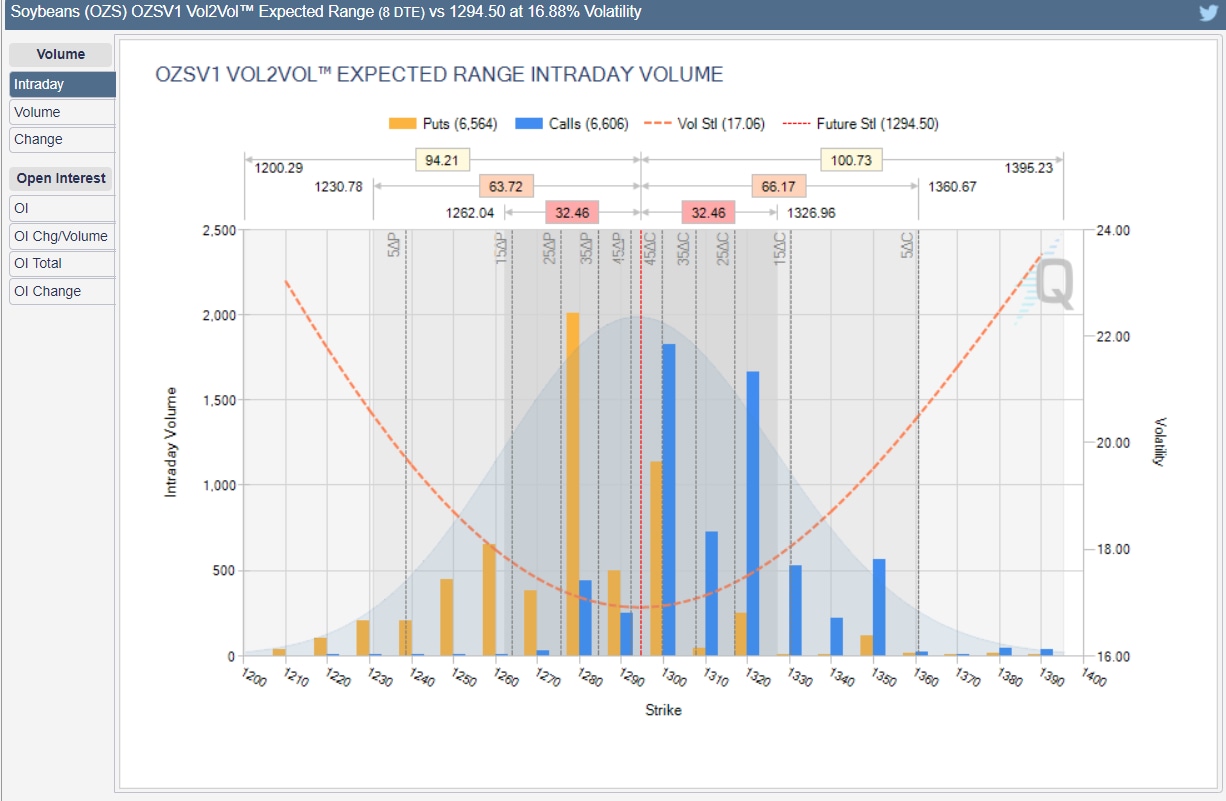1226x801 pixels.
Task: Click the orange Puts legend swatch
Action: coord(402,124)
